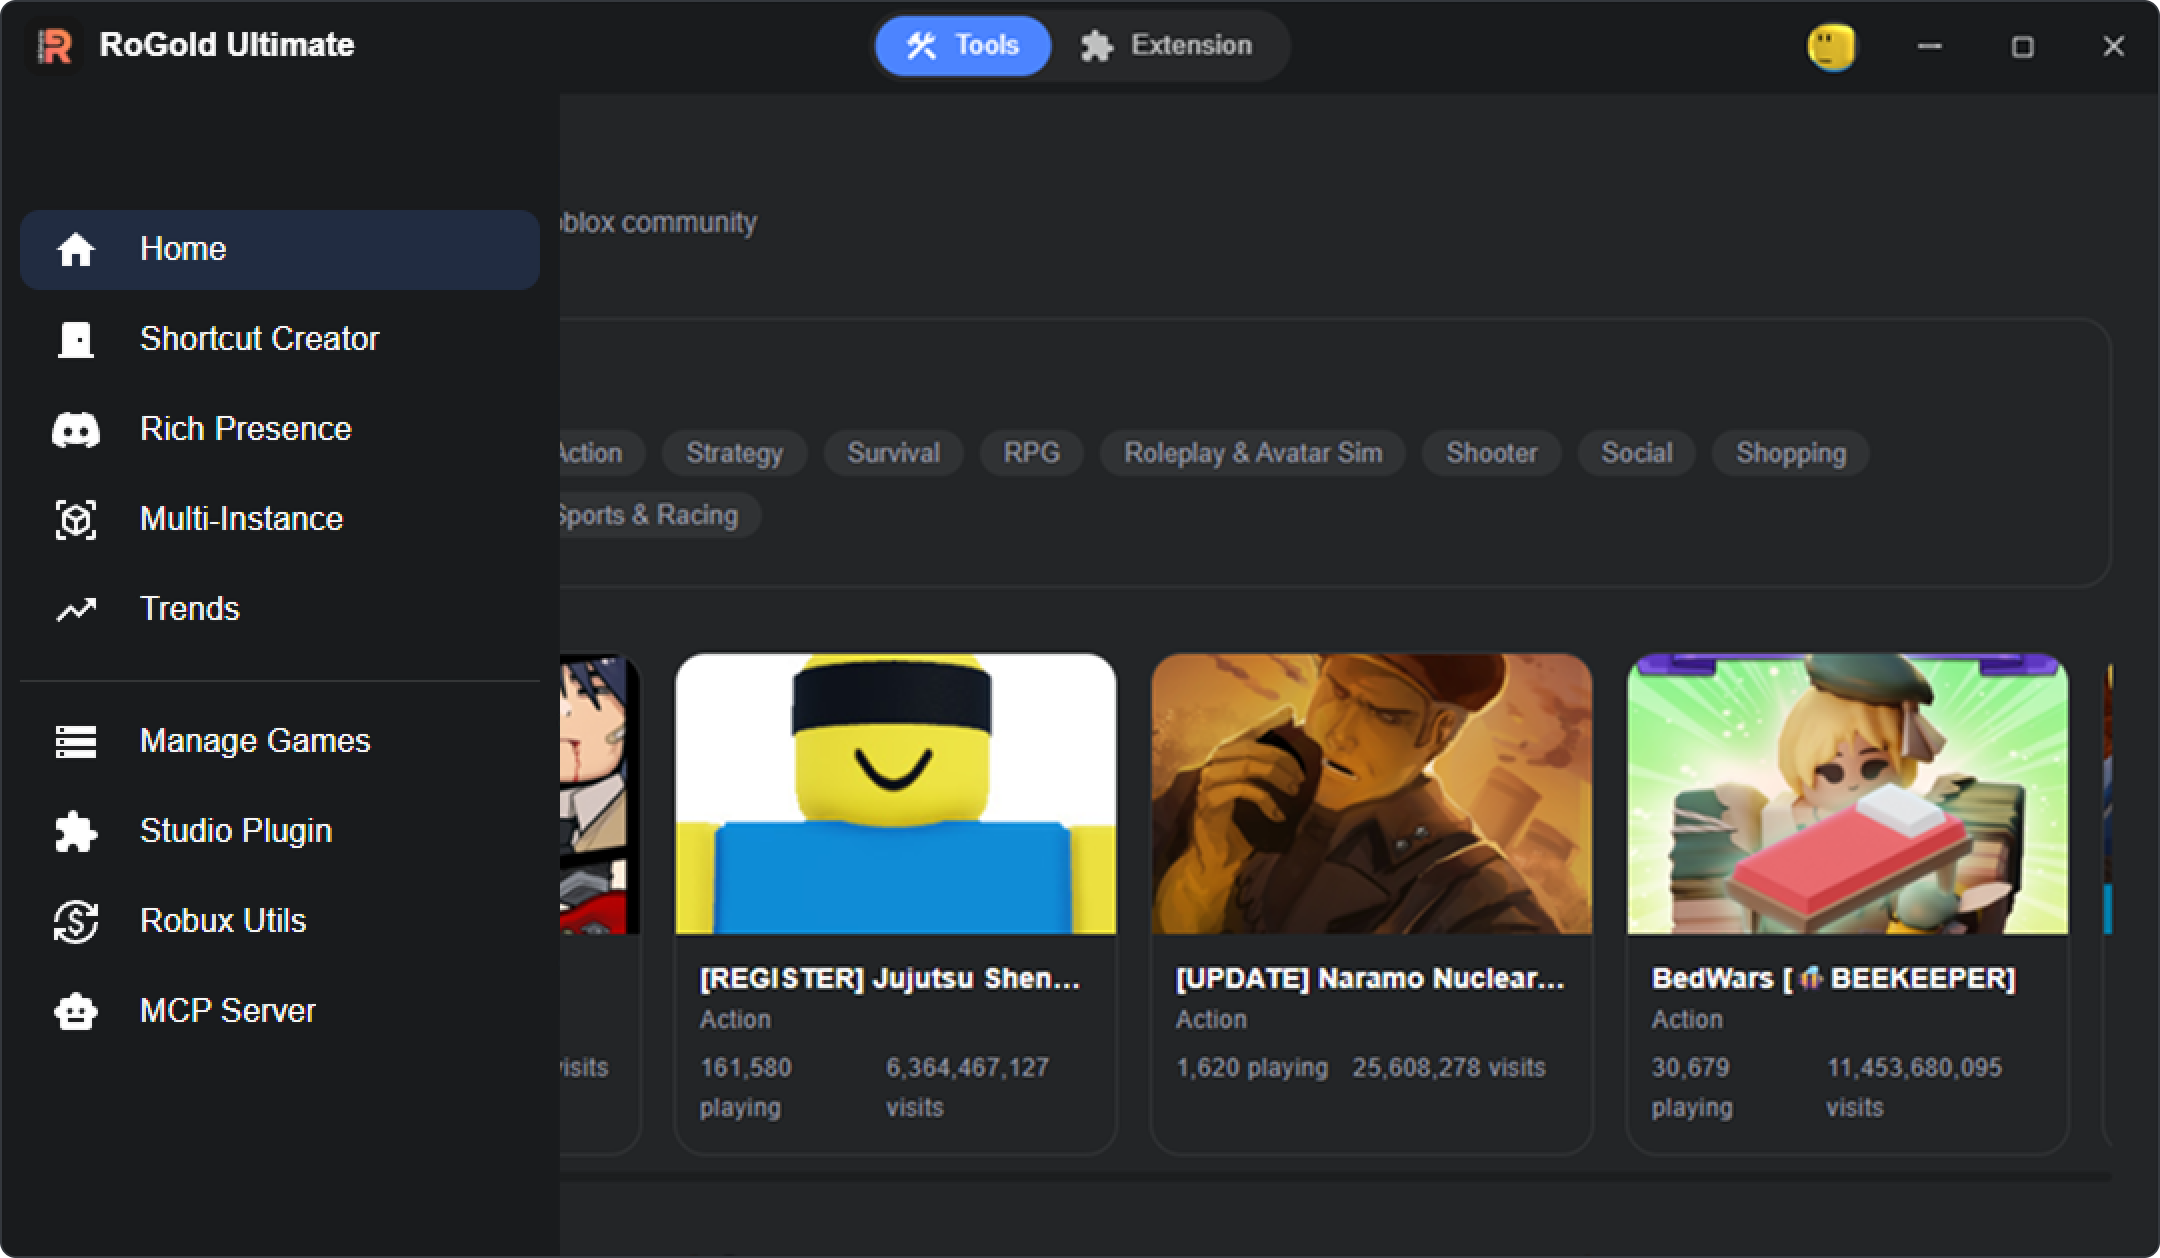Click the "6,364,467,127 visits" figure

[x=967, y=1088]
